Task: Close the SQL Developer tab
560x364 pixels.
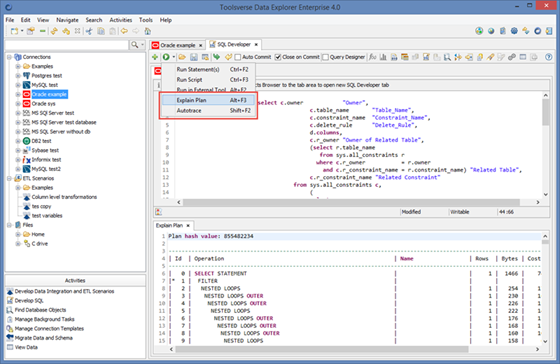Action: click(256, 45)
